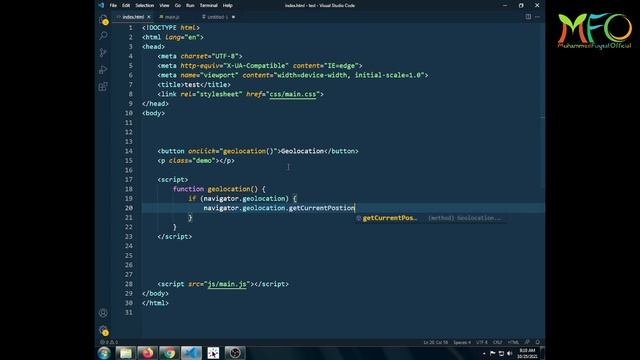Image resolution: width=640 pixels, height=360 pixels.
Task: Close the index.html tab
Action: click(149, 17)
